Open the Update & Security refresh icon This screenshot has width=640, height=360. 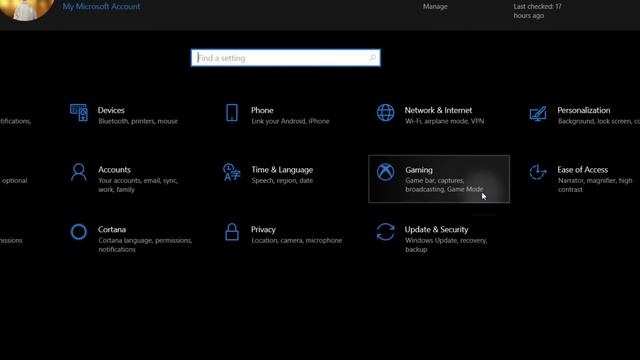[385, 232]
